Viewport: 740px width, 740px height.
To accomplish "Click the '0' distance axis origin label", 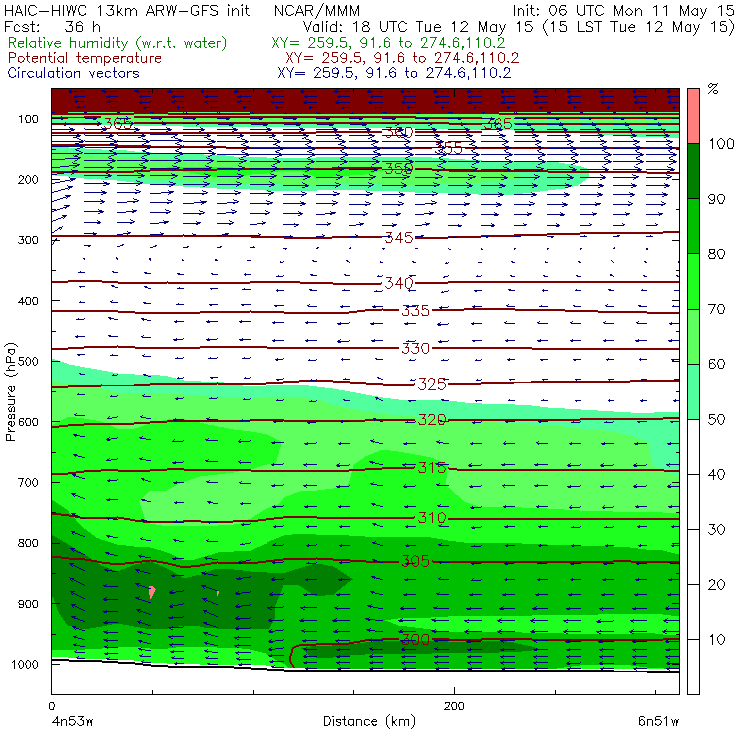I will (x=51, y=706).
